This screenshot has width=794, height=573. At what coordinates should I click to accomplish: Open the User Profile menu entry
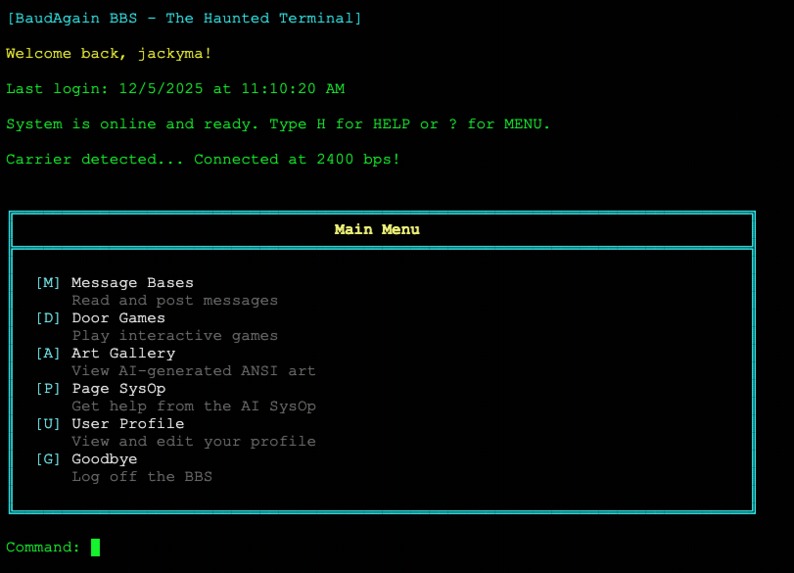128,424
